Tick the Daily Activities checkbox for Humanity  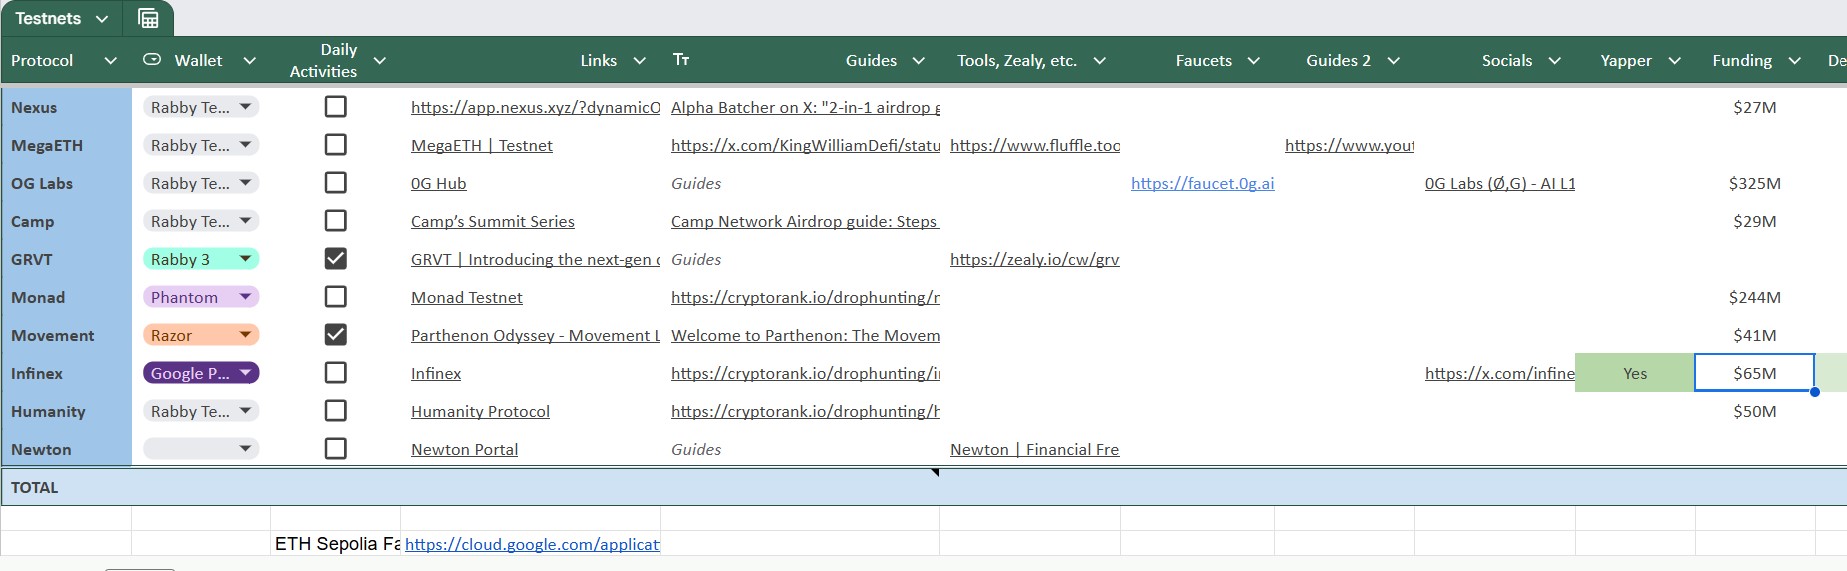336,410
